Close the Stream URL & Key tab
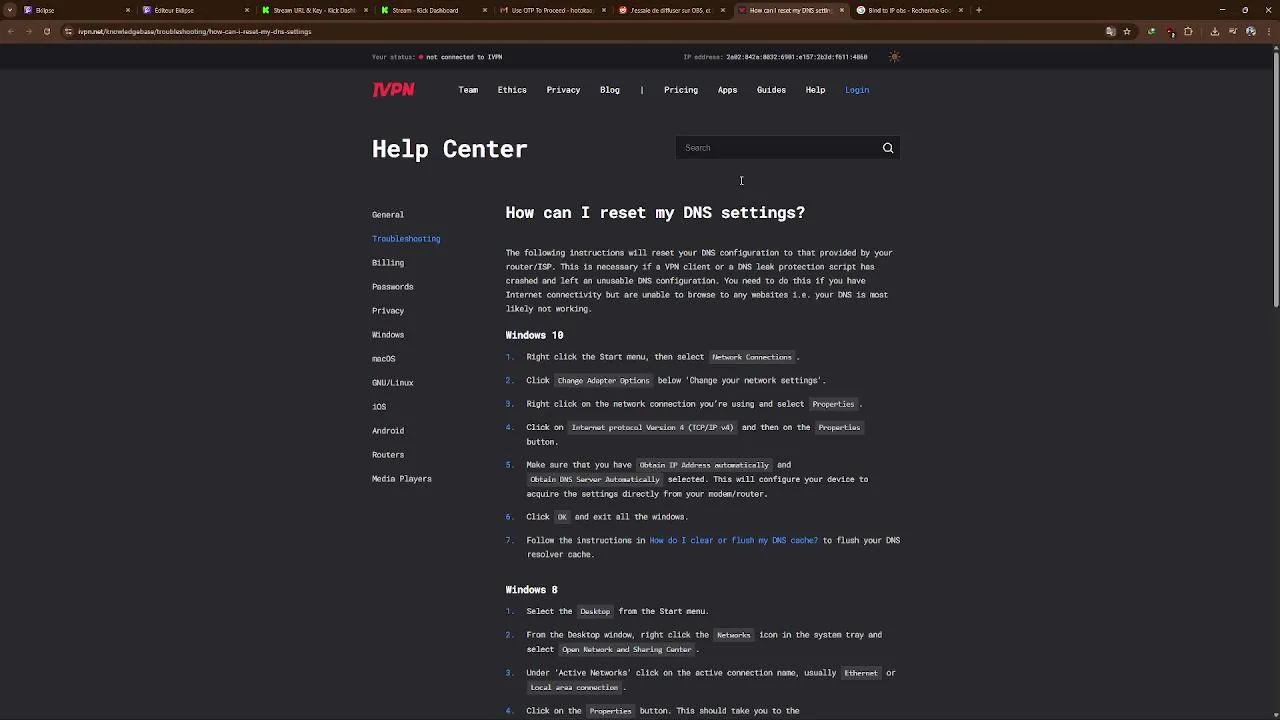This screenshot has height=720, width=1280. [x=366, y=10]
